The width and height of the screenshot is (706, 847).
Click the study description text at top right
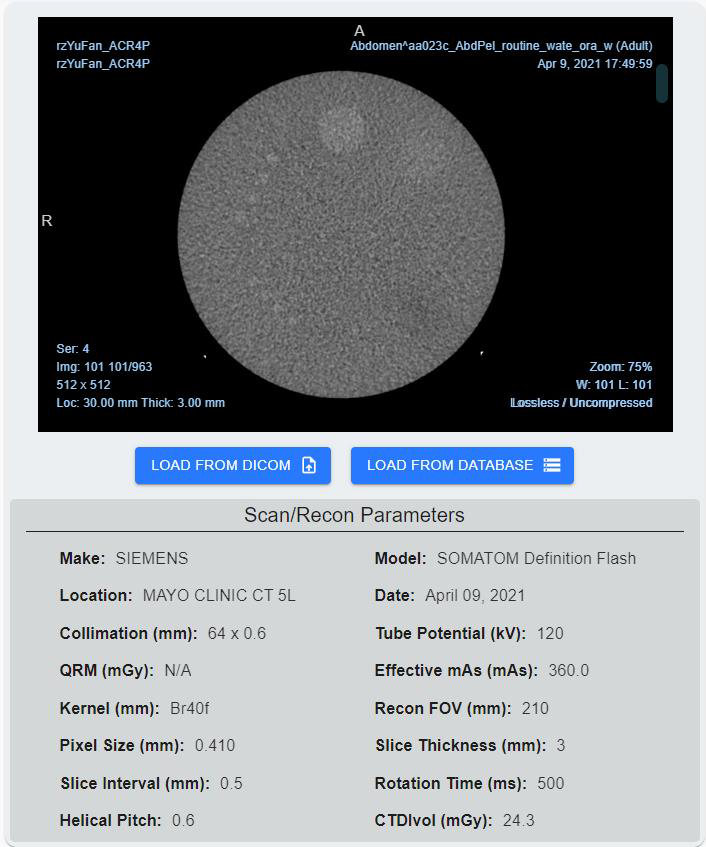[501, 46]
